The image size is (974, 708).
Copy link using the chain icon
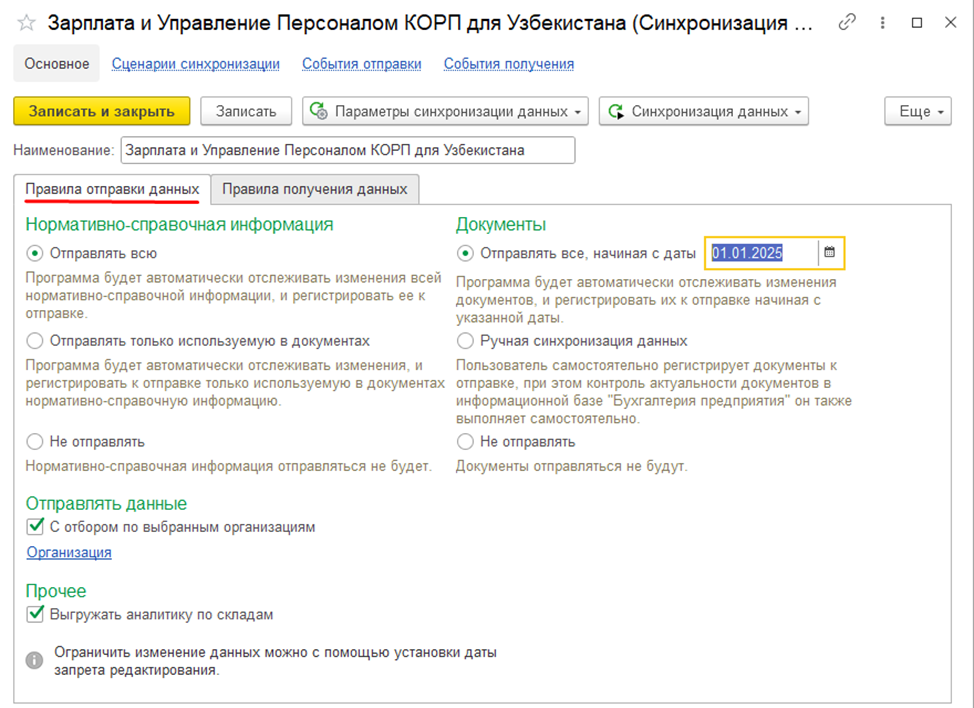pos(847,22)
